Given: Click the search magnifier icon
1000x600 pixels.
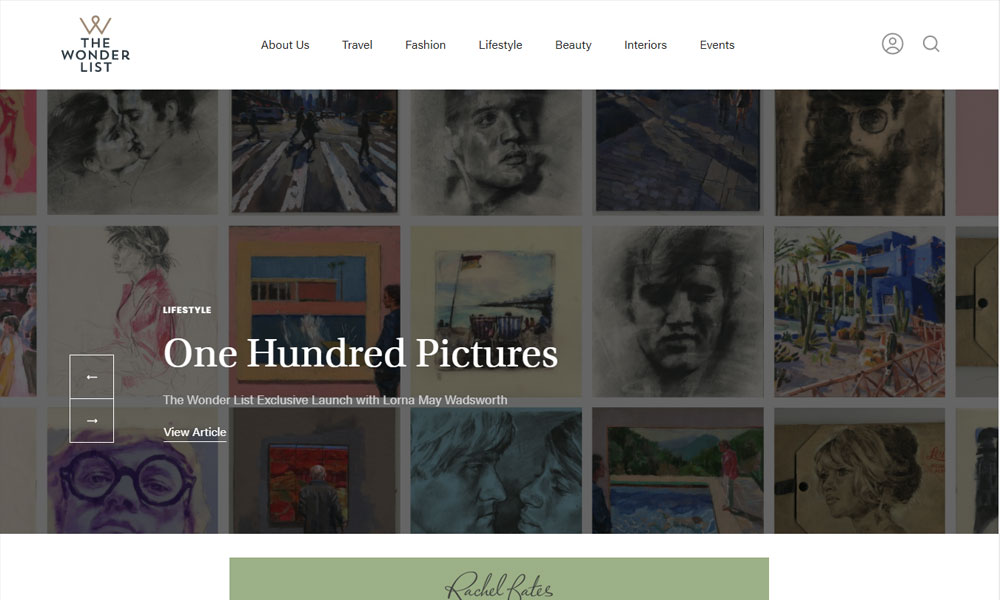Looking at the screenshot, I should pyautogui.click(x=931, y=44).
